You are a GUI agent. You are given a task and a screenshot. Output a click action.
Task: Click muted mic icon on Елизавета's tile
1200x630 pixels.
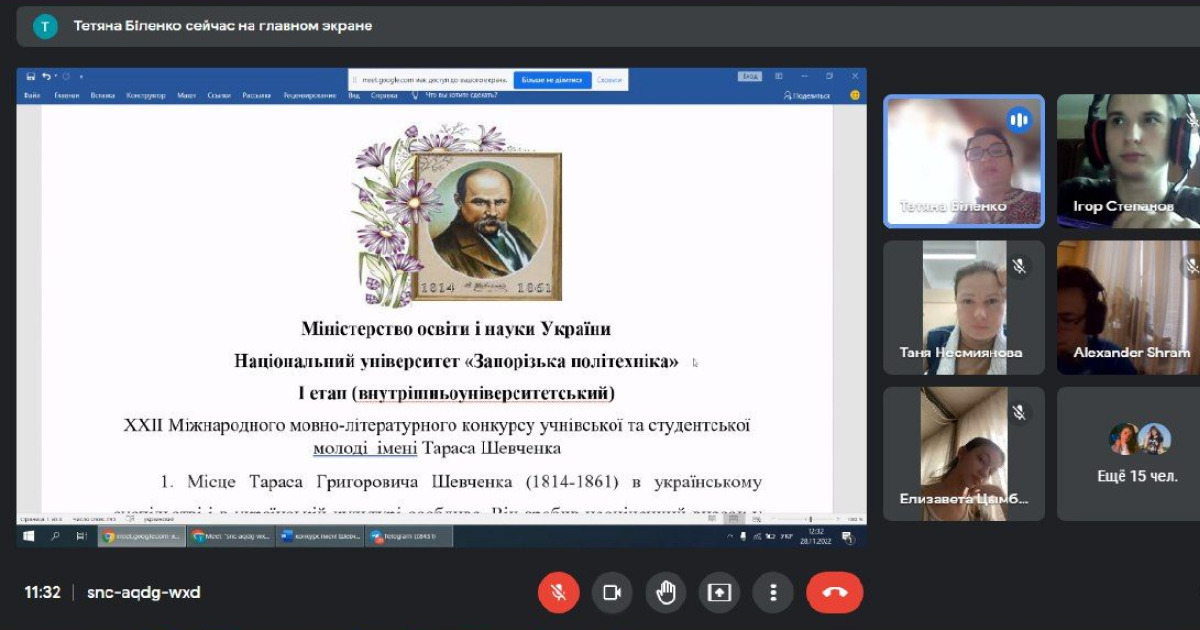click(x=1019, y=412)
